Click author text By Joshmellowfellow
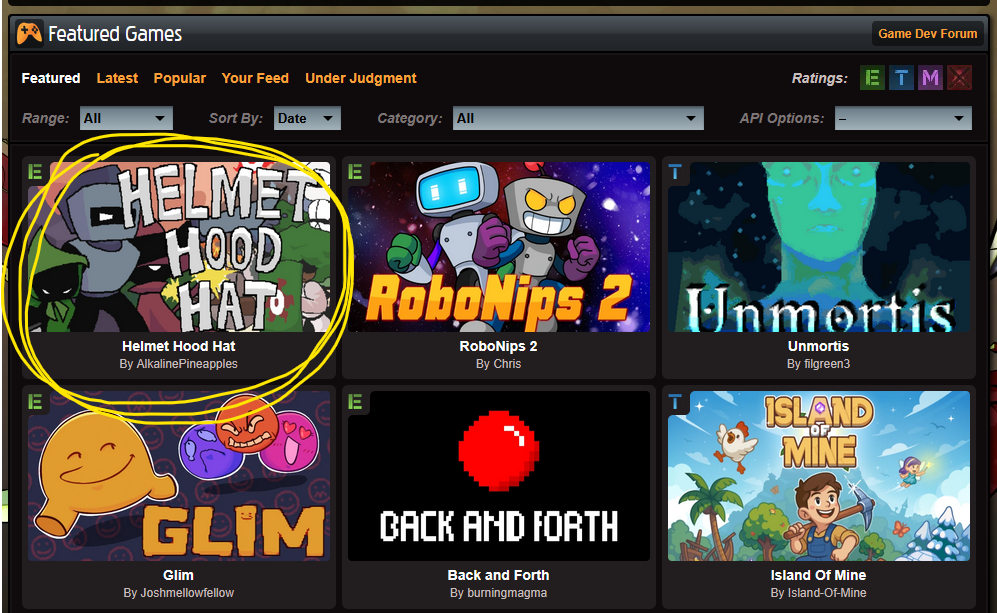This screenshot has height=613, width=997. pyautogui.click(x=179, y=593)
